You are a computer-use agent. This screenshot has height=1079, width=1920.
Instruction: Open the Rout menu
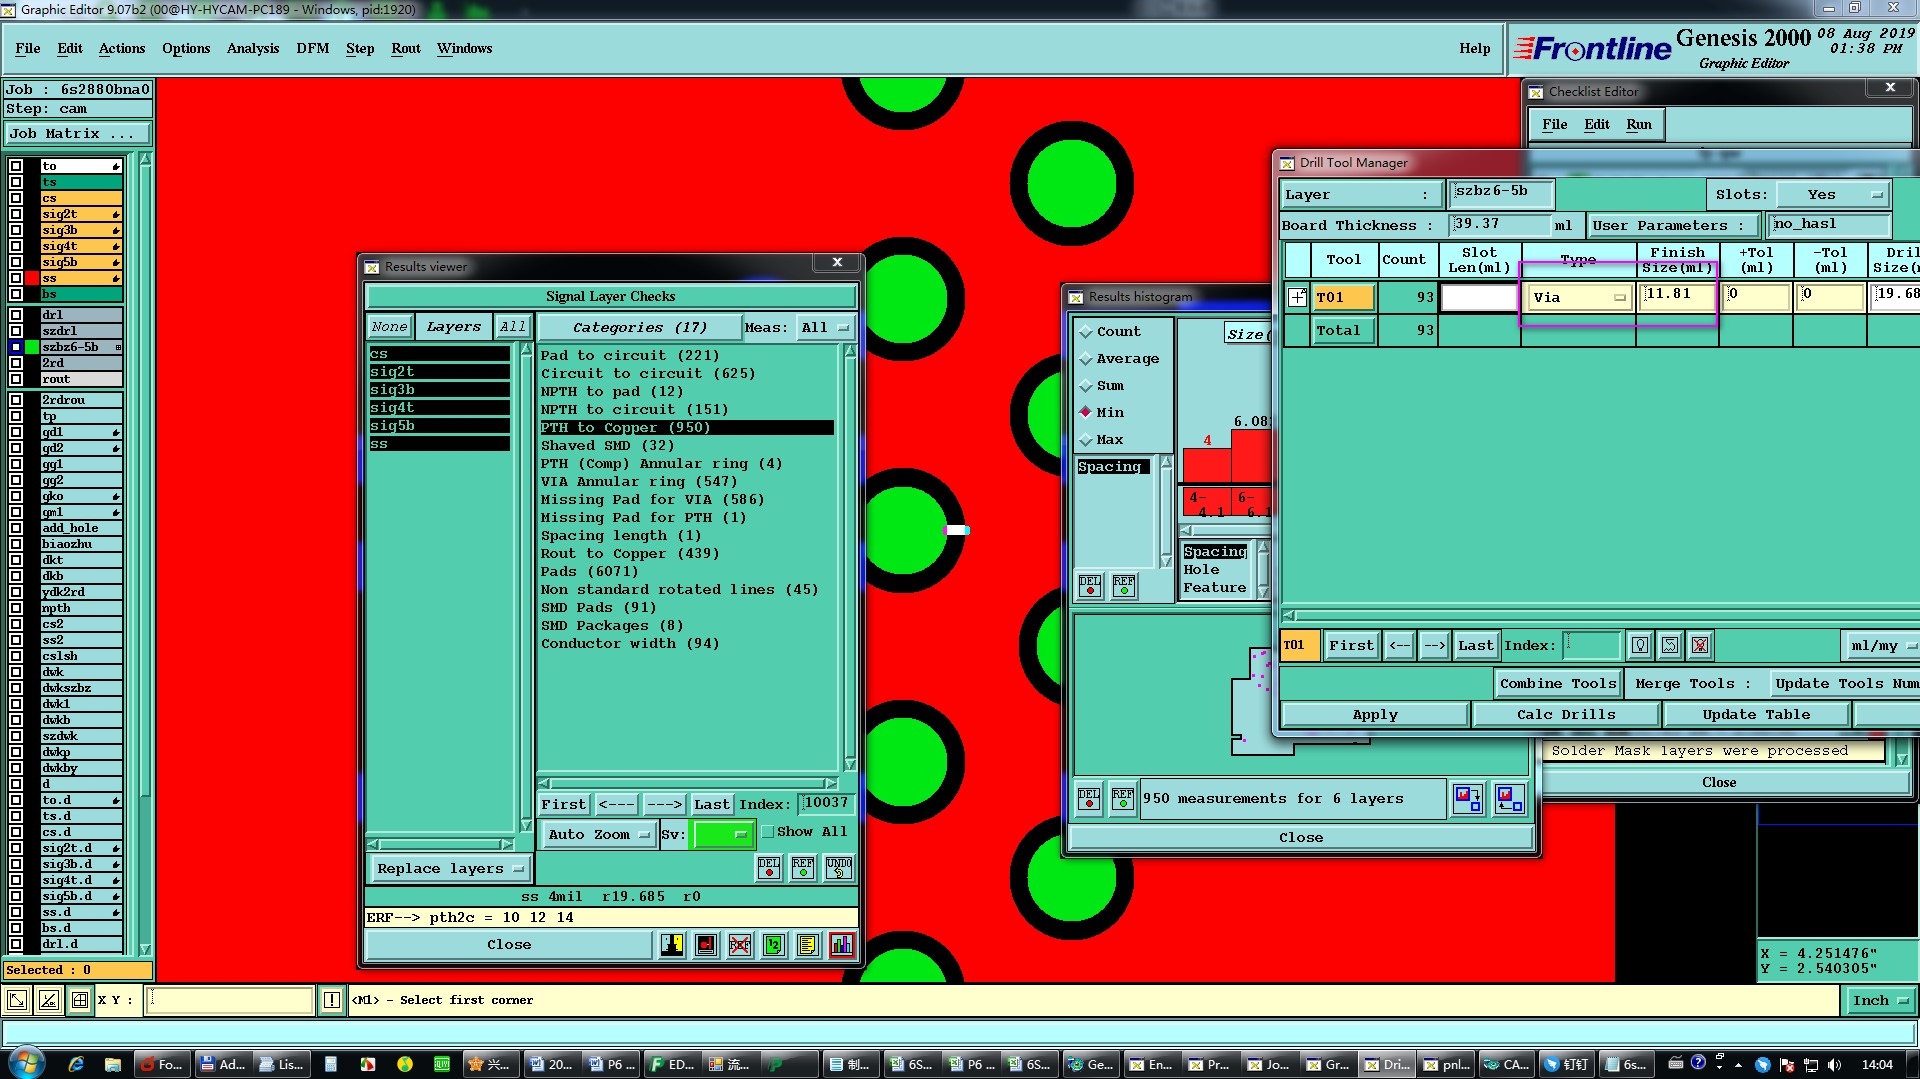point(406,48)
